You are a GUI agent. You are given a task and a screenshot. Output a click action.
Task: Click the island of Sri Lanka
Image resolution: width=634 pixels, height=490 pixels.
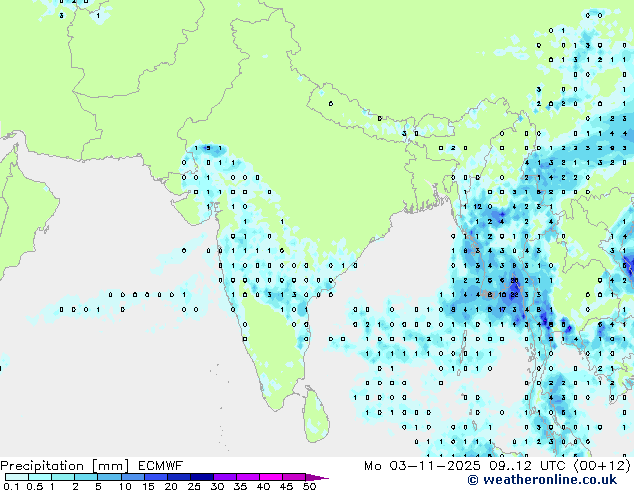coord(316,415)
